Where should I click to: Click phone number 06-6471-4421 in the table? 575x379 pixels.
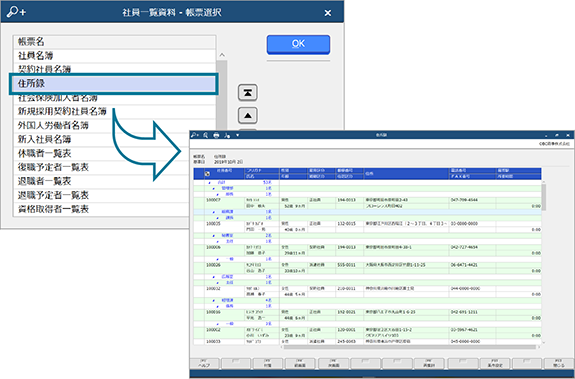pos(464,265)
